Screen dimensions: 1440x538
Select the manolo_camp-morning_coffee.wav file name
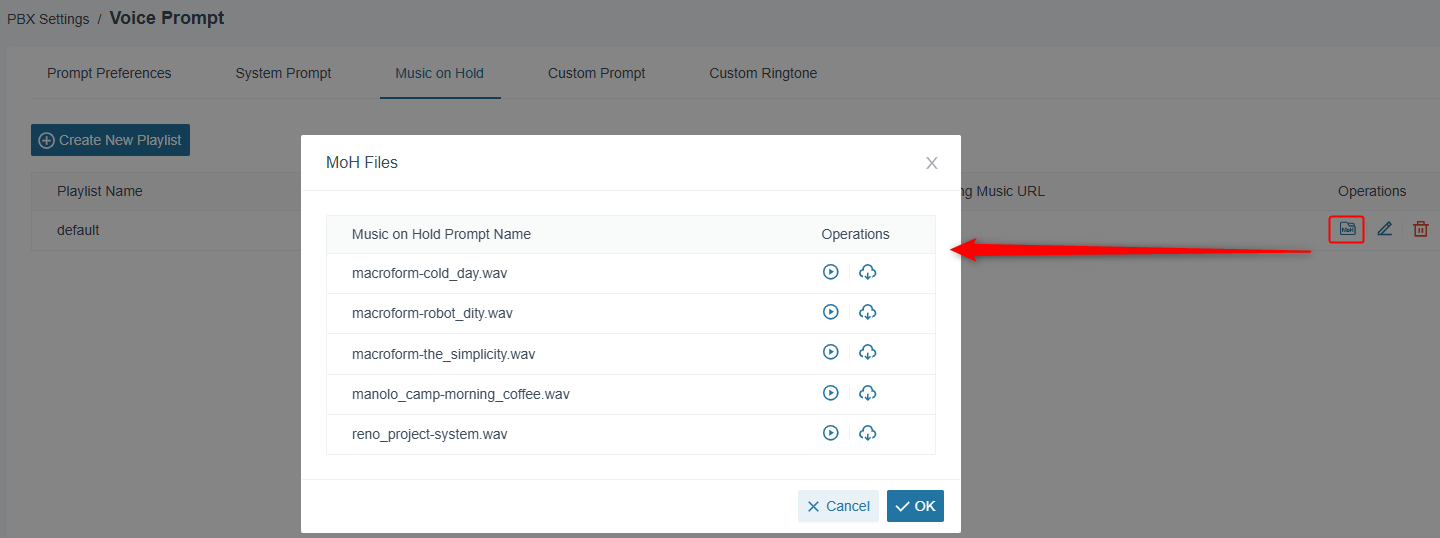(x=461, y=394)
